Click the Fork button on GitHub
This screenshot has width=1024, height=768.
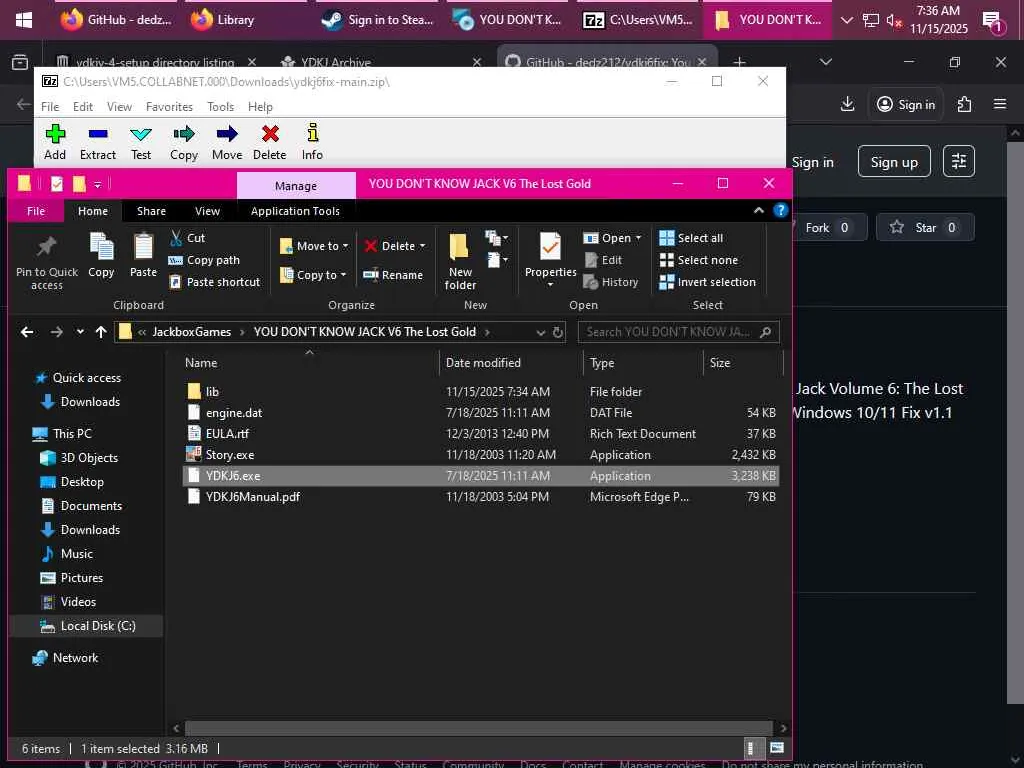point(827,227)
